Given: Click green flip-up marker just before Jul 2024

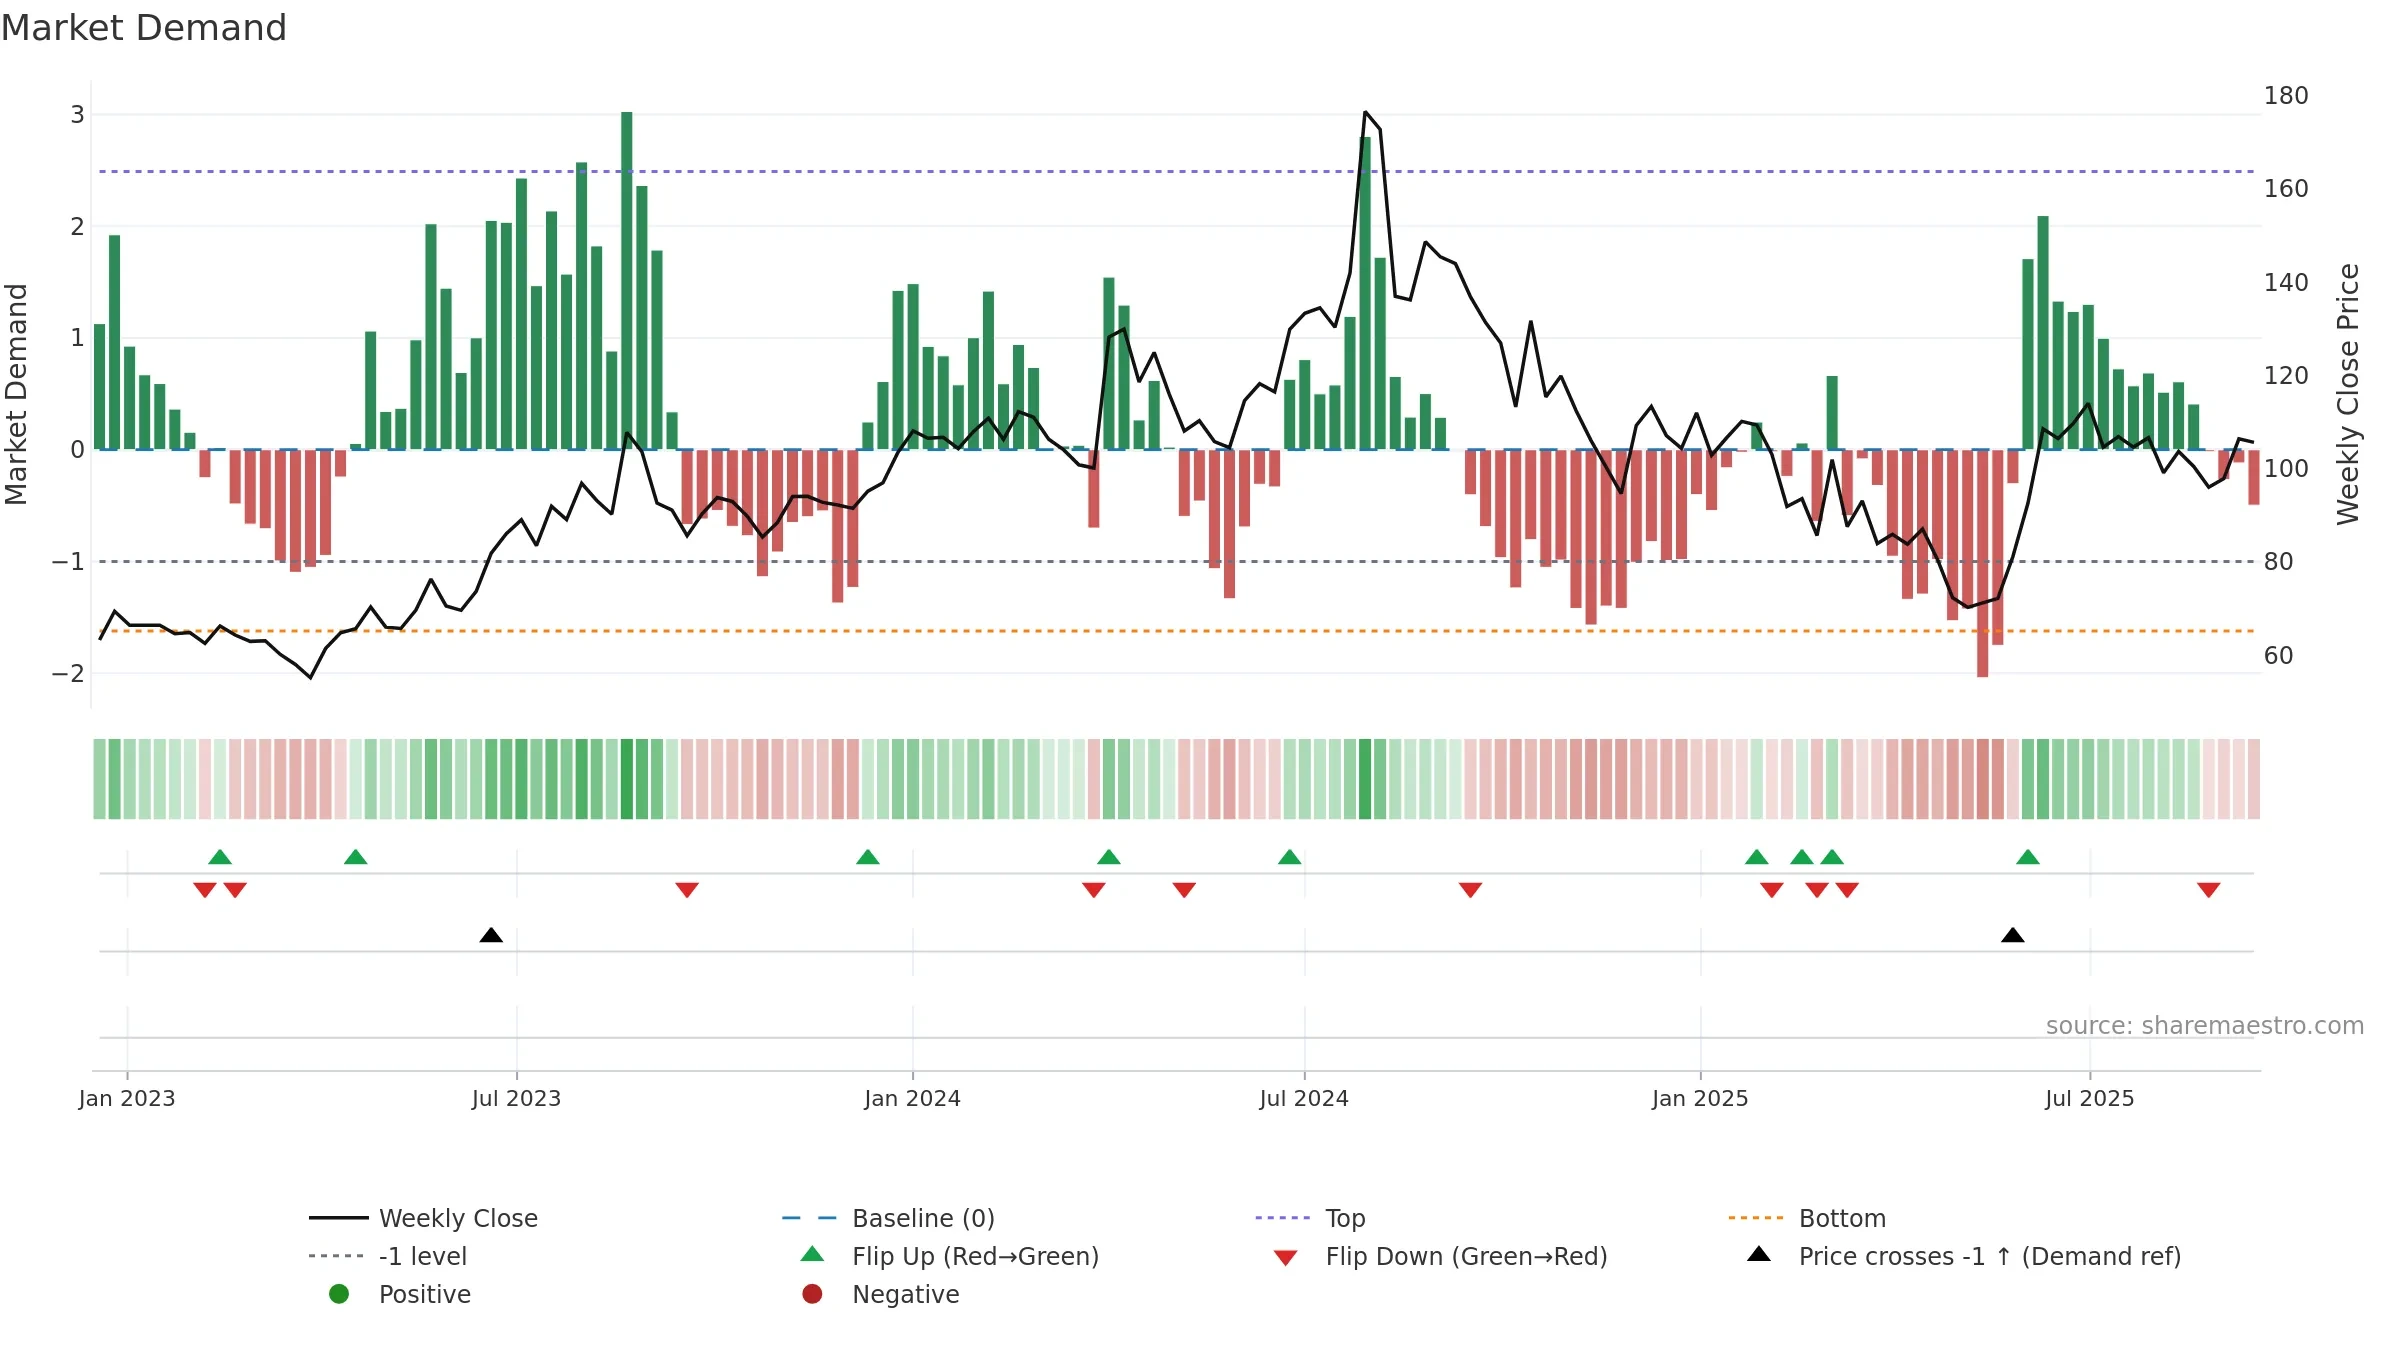Looking at the screenshot, I should coord(1290,857).
